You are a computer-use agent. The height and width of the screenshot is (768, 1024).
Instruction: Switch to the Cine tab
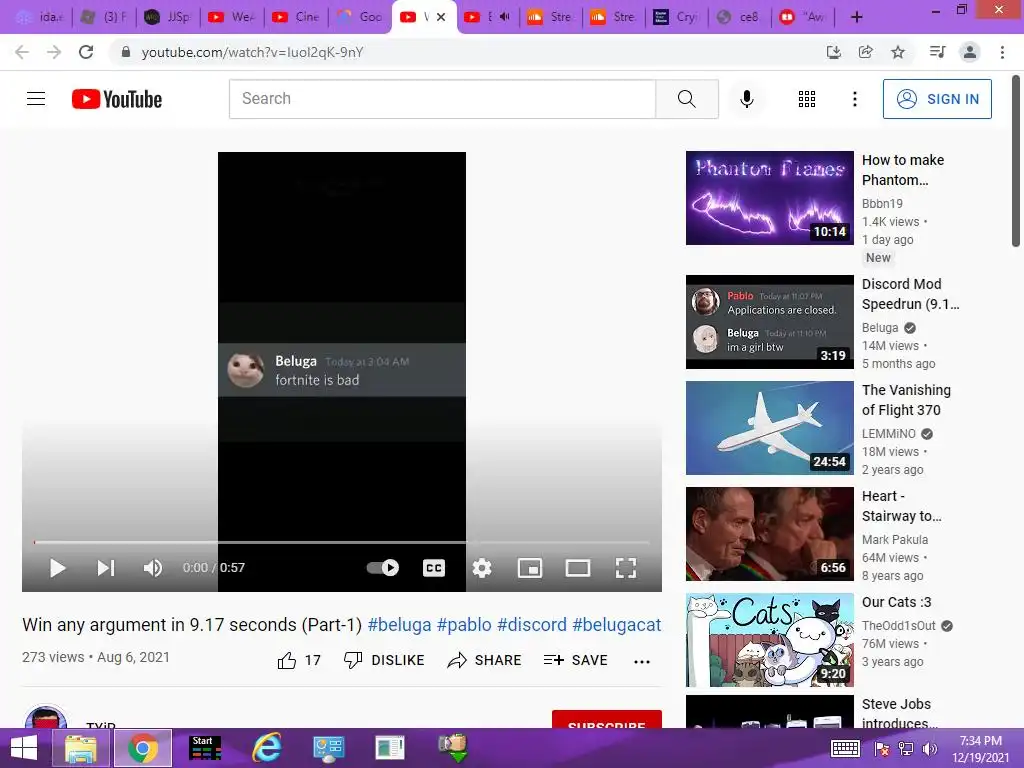[x=295, y=17]
